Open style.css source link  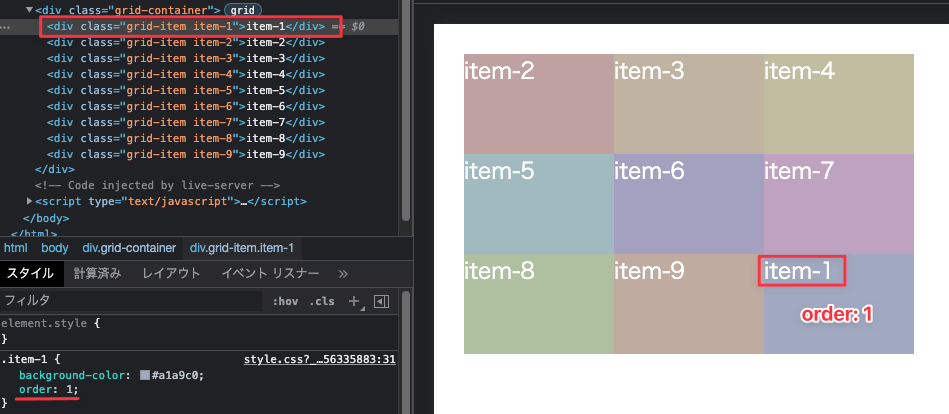320,360
